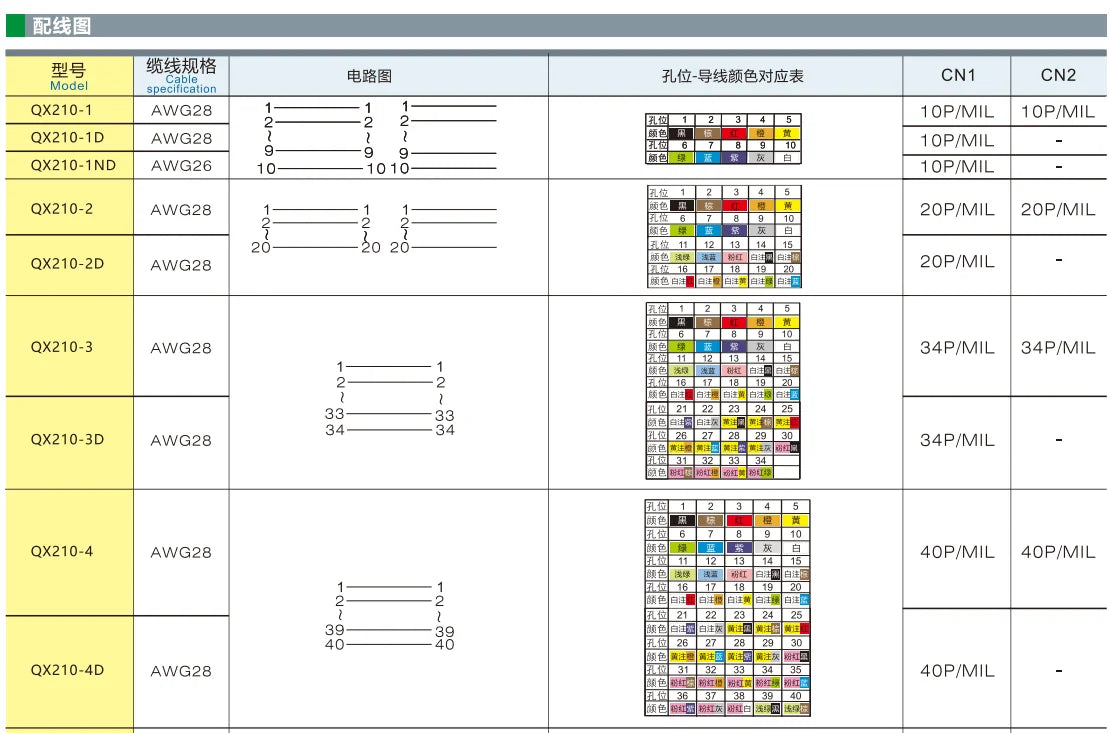The image size is (1110, 733).
Task: Select AWG28 in the QX210-4D row
Action: [x=181, y=671]
